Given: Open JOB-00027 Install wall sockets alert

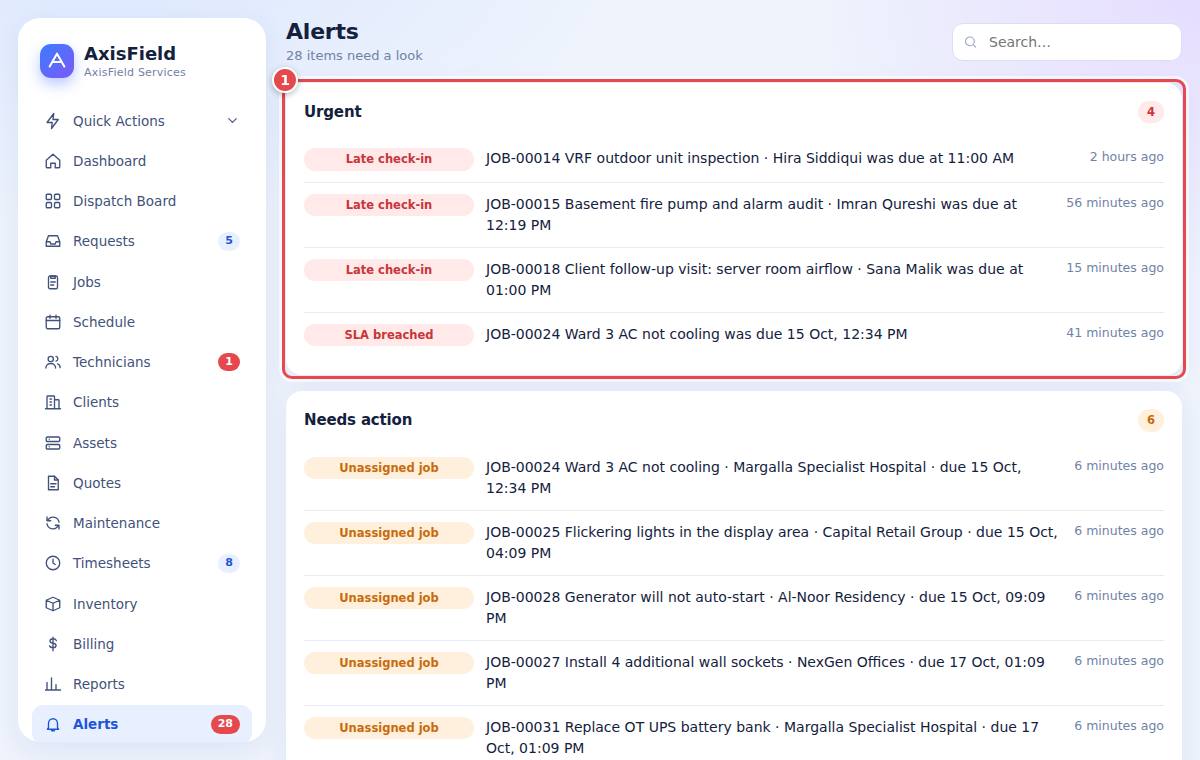Looking at the screenshot, I should pyautogui.click(x=765, y=672).
